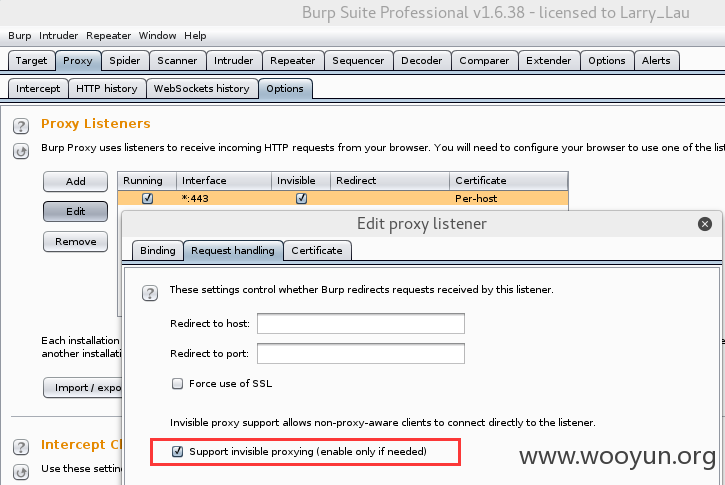This screenshot has width=725, height=485.
Task: Switch to the Spider tab
Action: [x=125, y=61]
